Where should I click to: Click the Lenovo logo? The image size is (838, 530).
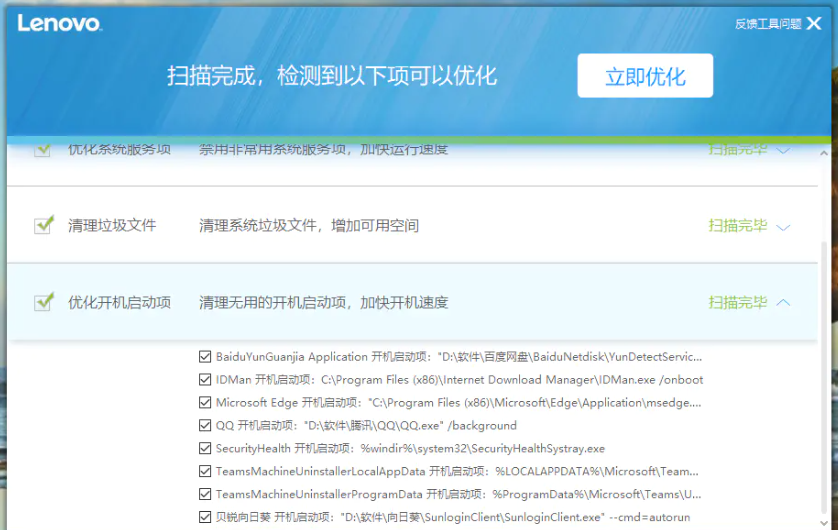pyautogui.click(x=59, y=23)
